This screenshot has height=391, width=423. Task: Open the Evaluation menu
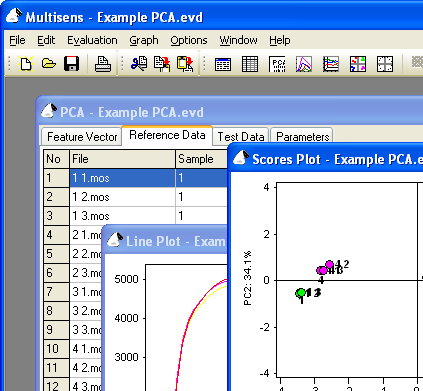point(92,40)
